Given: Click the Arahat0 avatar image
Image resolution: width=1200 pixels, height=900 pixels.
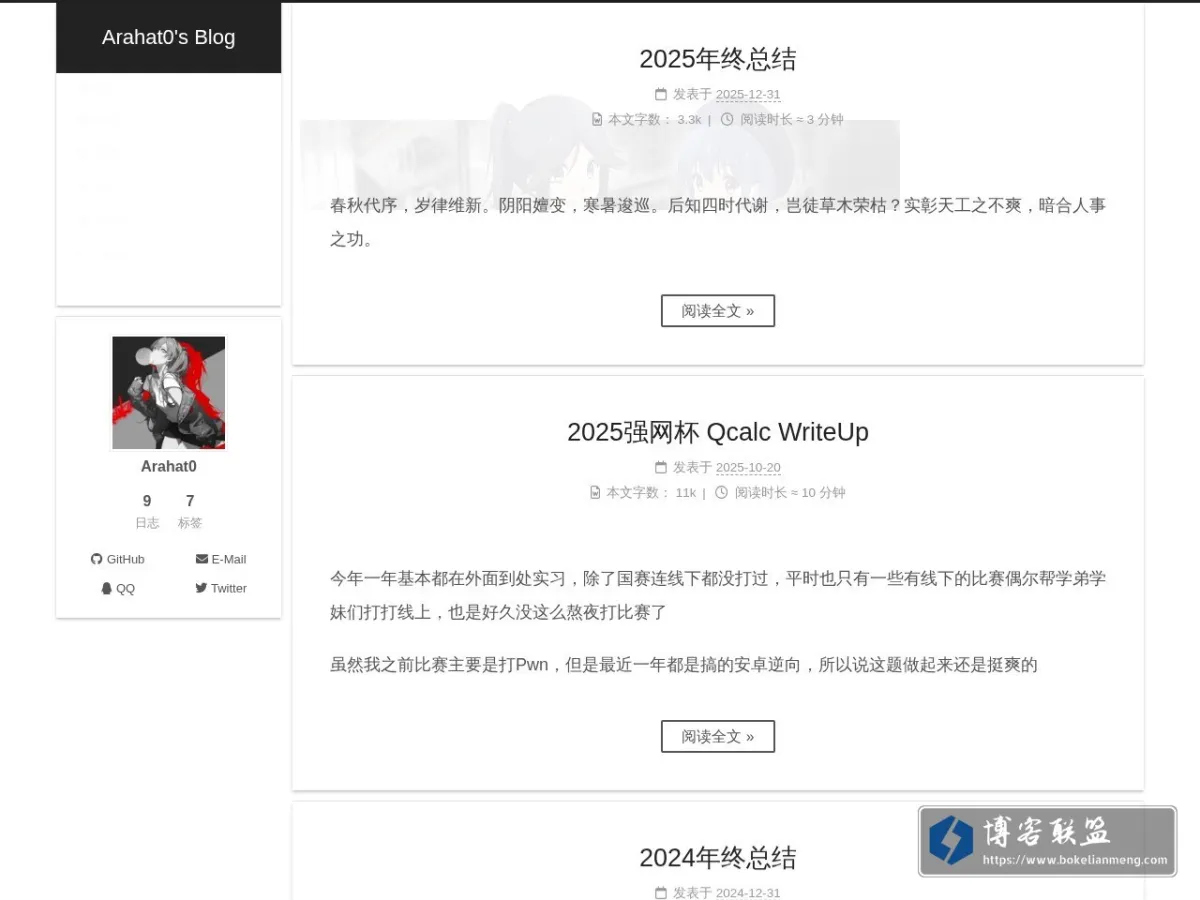Looking at the screenshot, I should (169, 393).
